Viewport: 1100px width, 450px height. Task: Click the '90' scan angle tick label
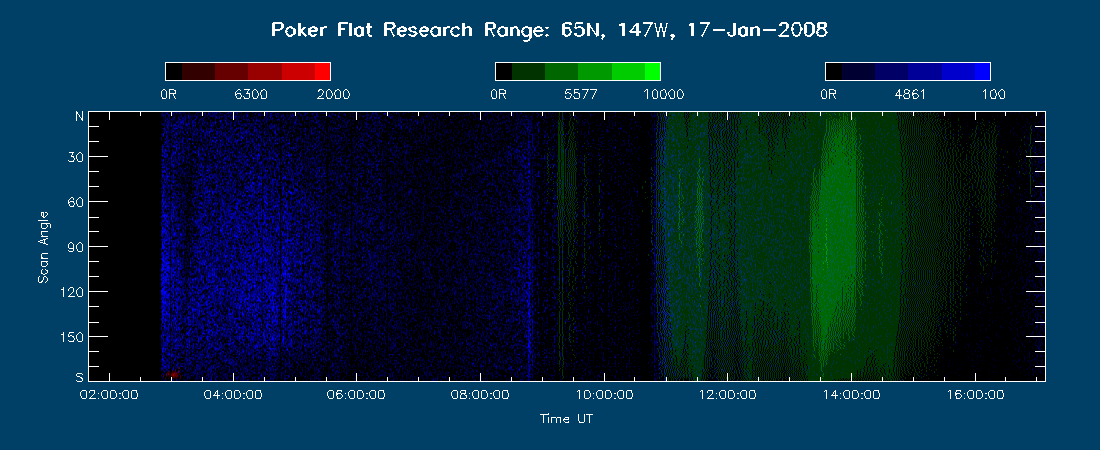coord(76,246)
